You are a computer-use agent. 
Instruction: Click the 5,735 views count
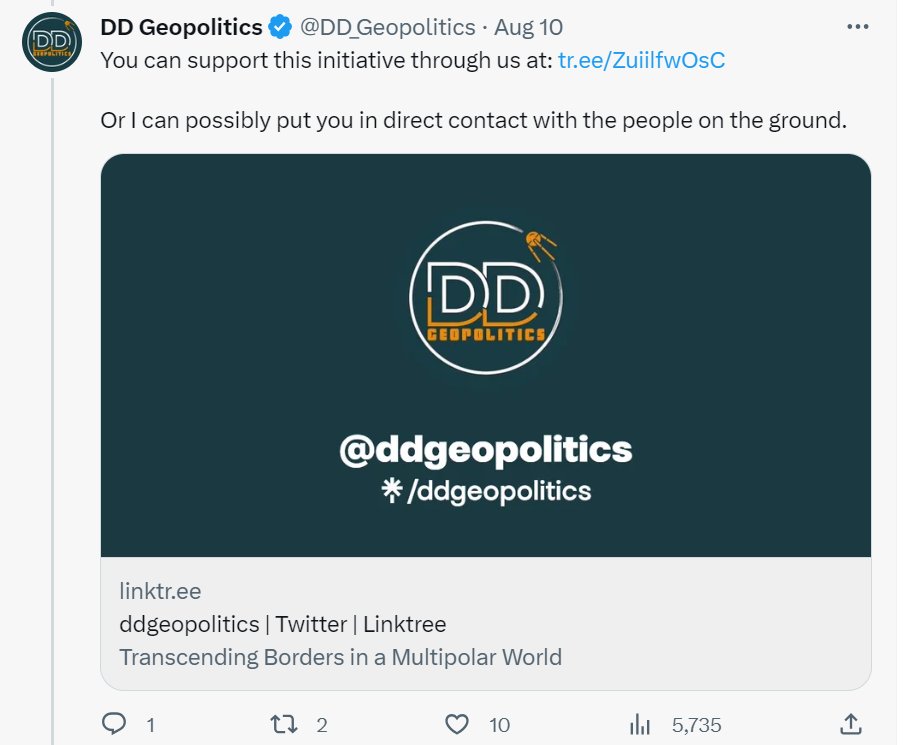[697, 725]
